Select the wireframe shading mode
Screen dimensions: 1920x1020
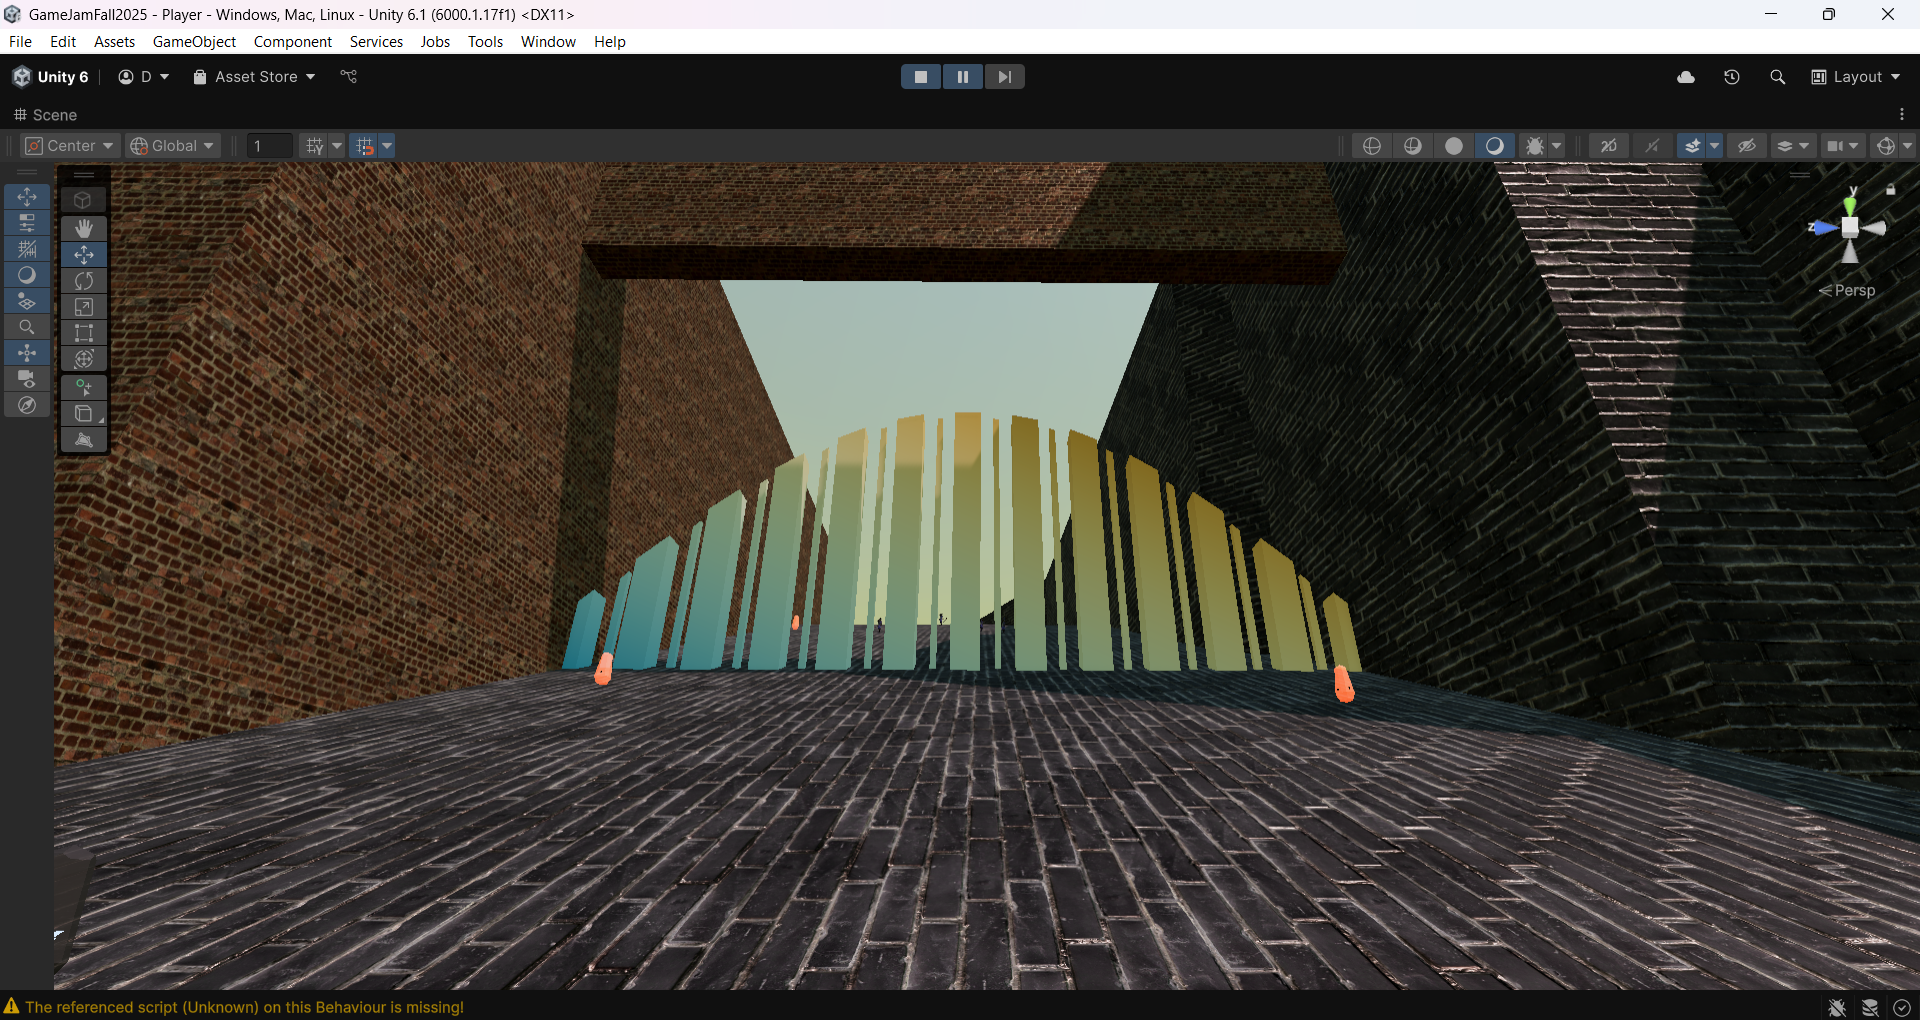pyautogui.click(x=1372, y=146)
